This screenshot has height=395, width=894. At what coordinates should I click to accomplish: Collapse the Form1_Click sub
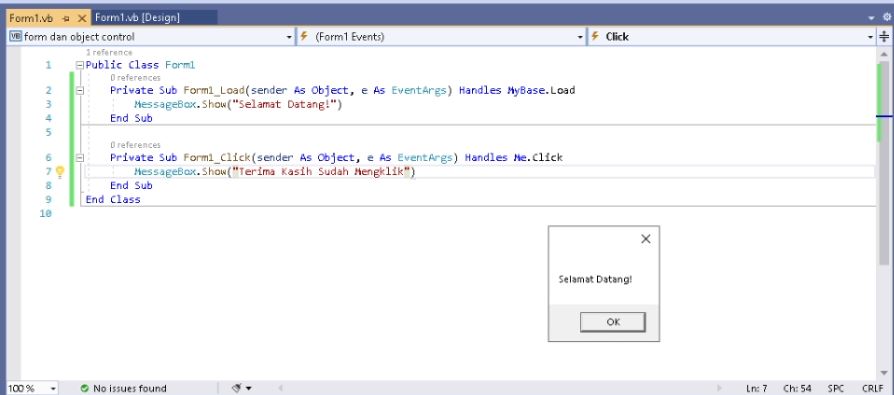coord(80,157)
